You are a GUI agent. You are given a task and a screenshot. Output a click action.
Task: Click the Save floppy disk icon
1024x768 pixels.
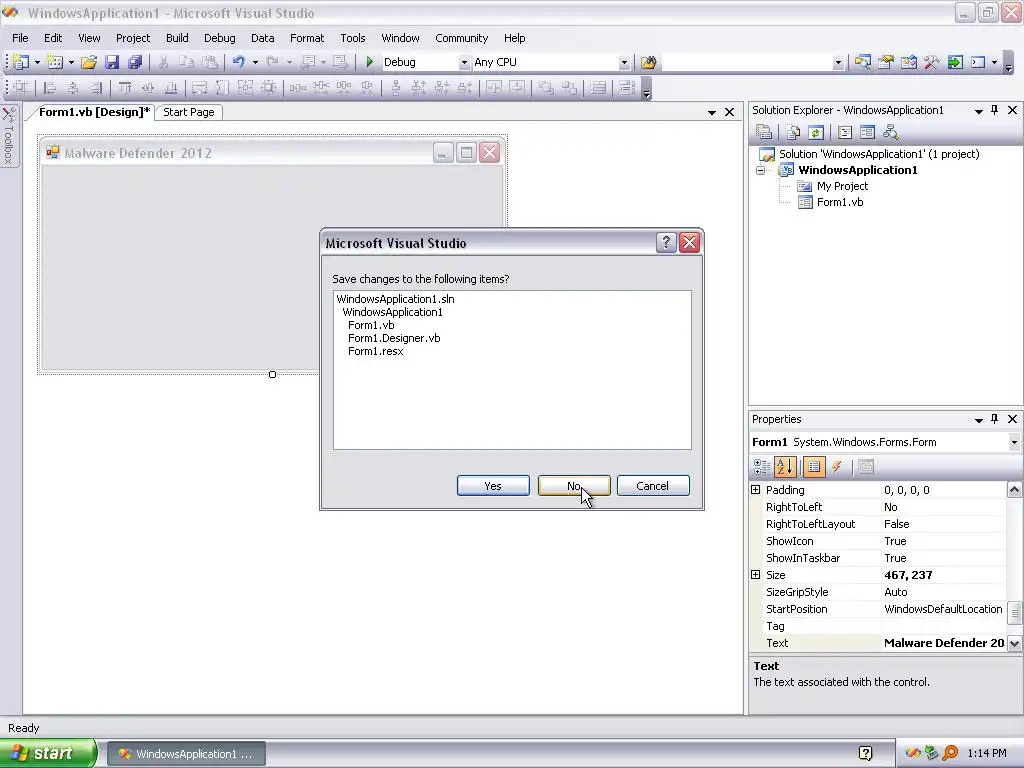tap(112, 62)
